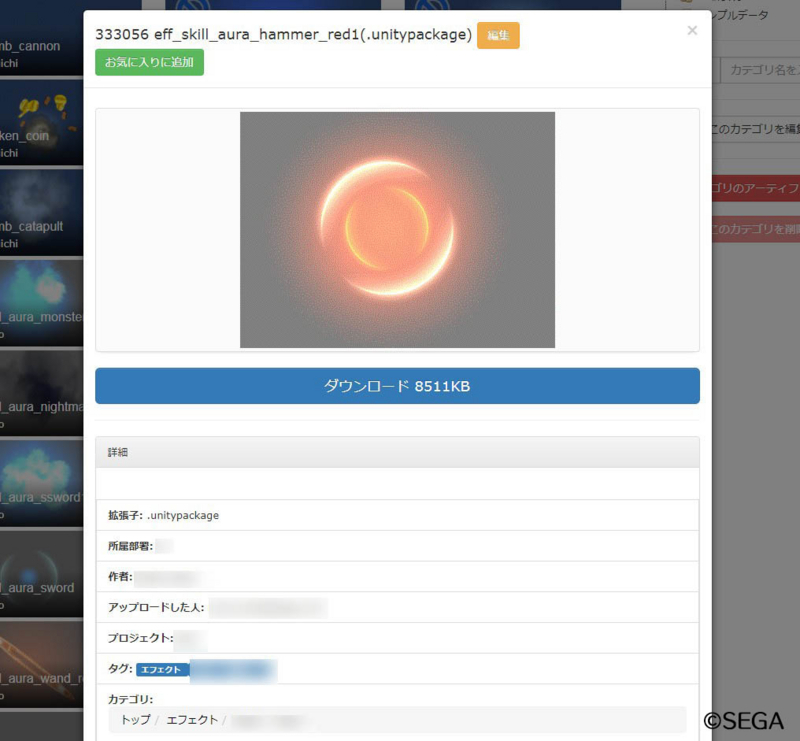The width and height of the screenshot is (800, 741).
Task: Open the ken_coin effect thumbnail
Action: click(x=41, y=123)
